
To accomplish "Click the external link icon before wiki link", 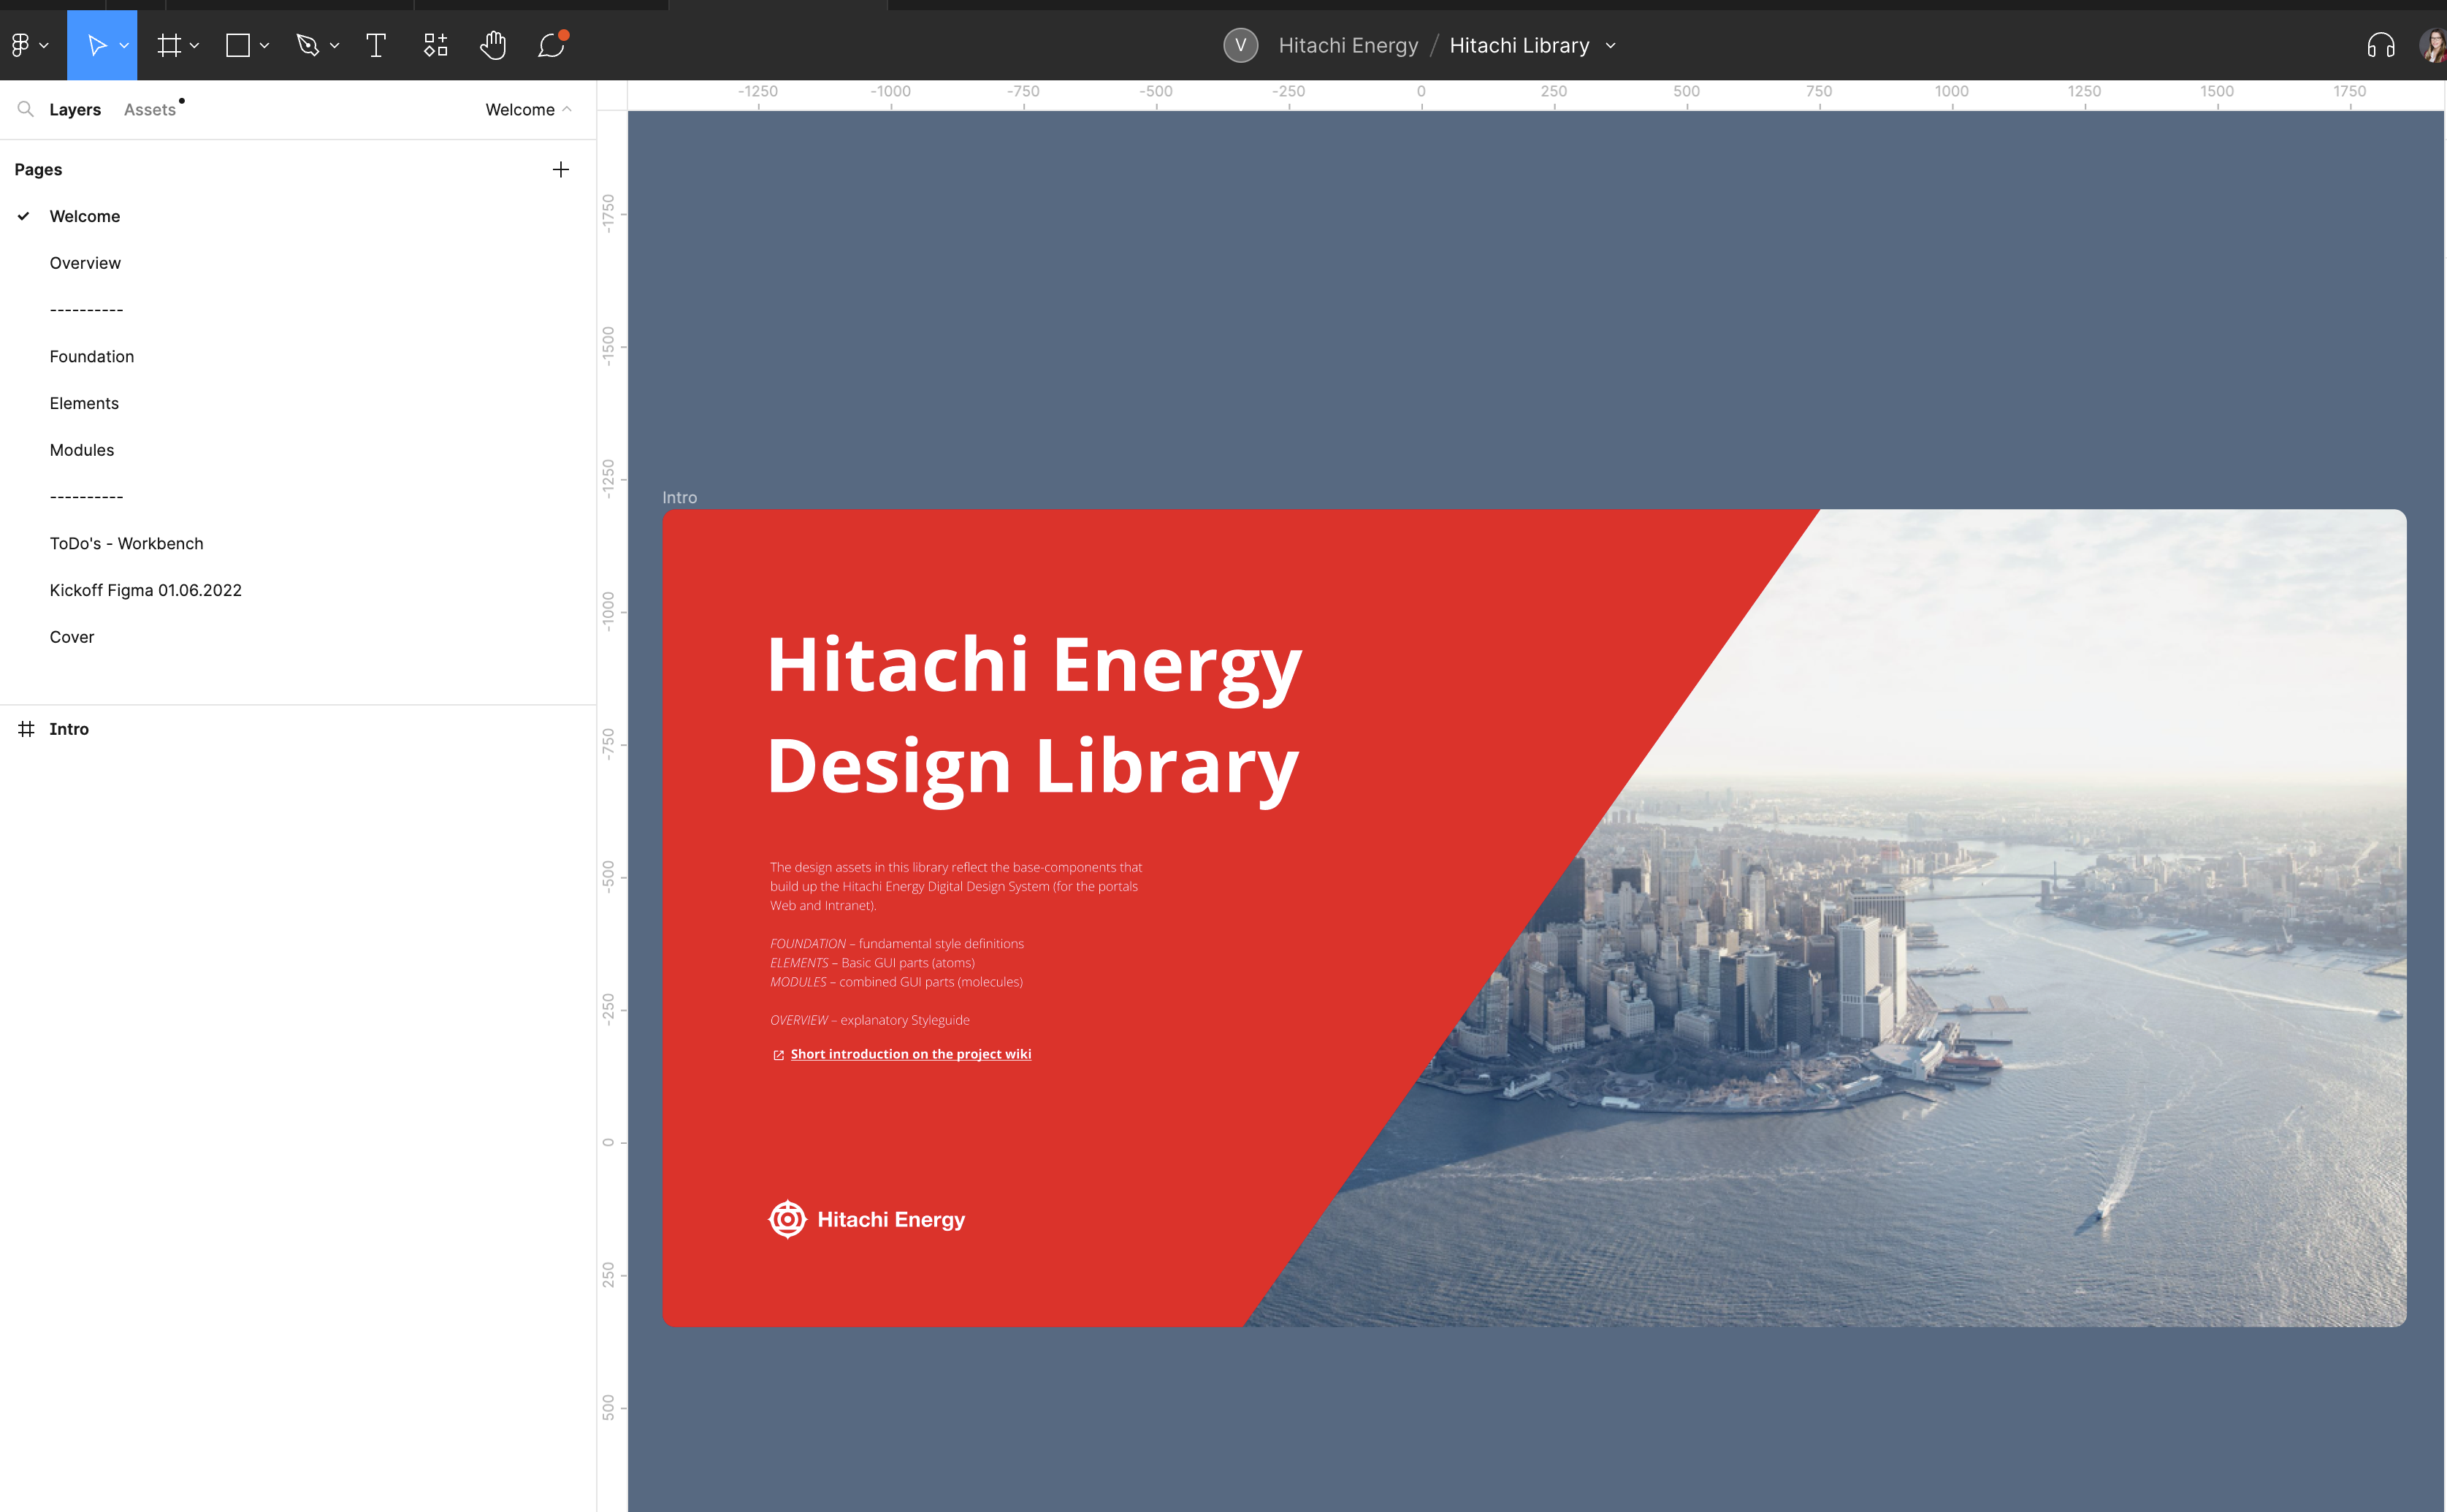I will 778,1055.
